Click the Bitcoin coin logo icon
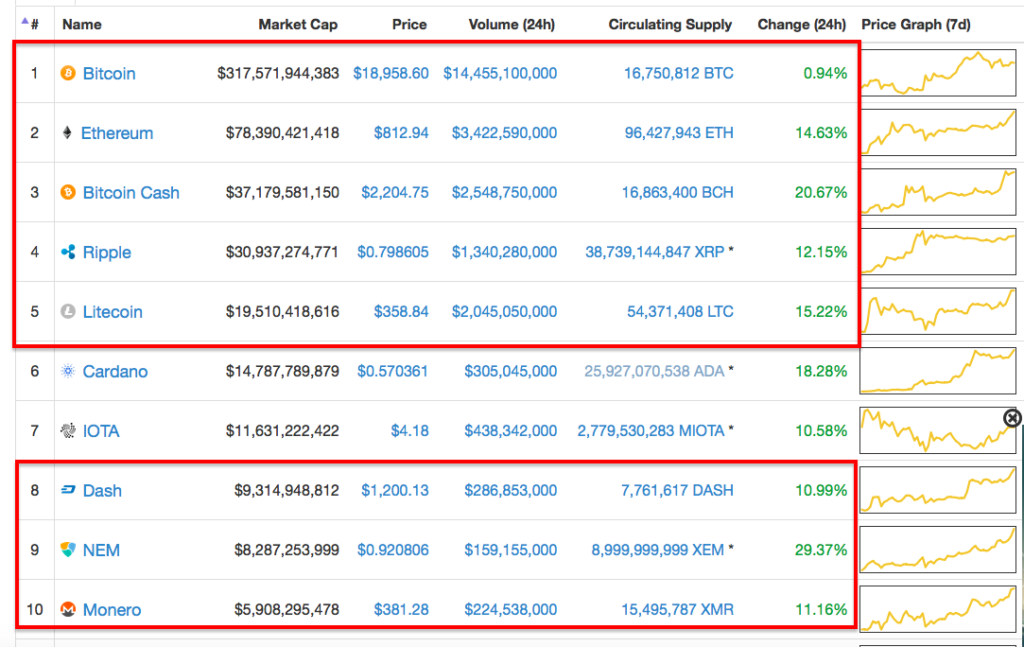This screenshot has height=647, width=1024. [x=68, y=73]
